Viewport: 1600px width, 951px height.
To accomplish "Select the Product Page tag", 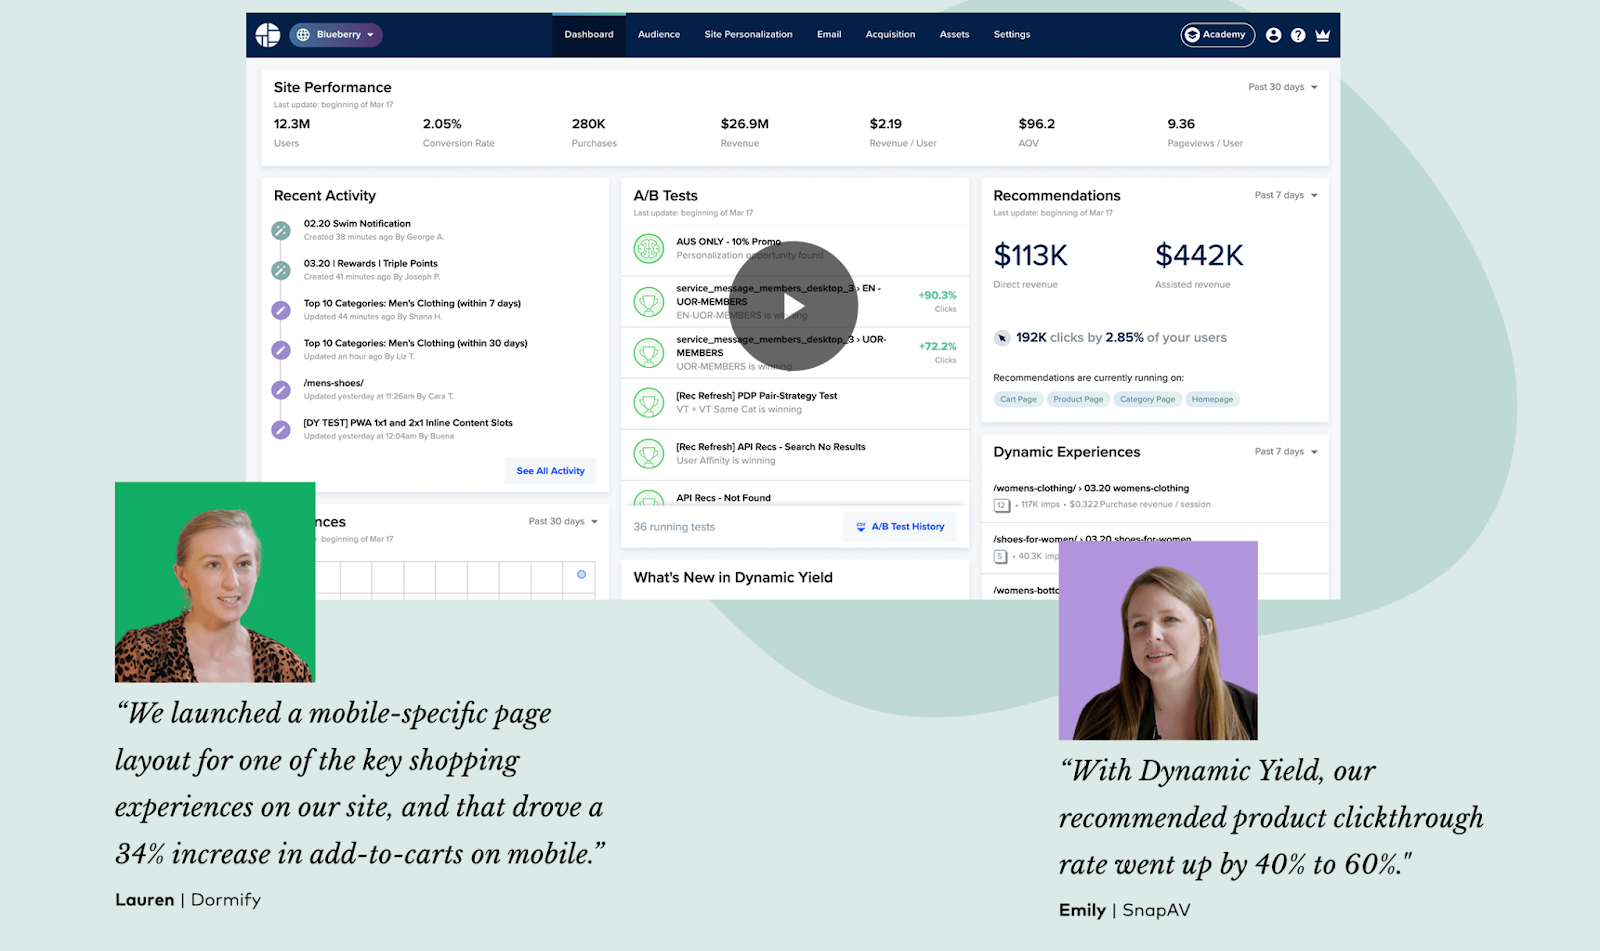I will click(x=1078, y=399).
